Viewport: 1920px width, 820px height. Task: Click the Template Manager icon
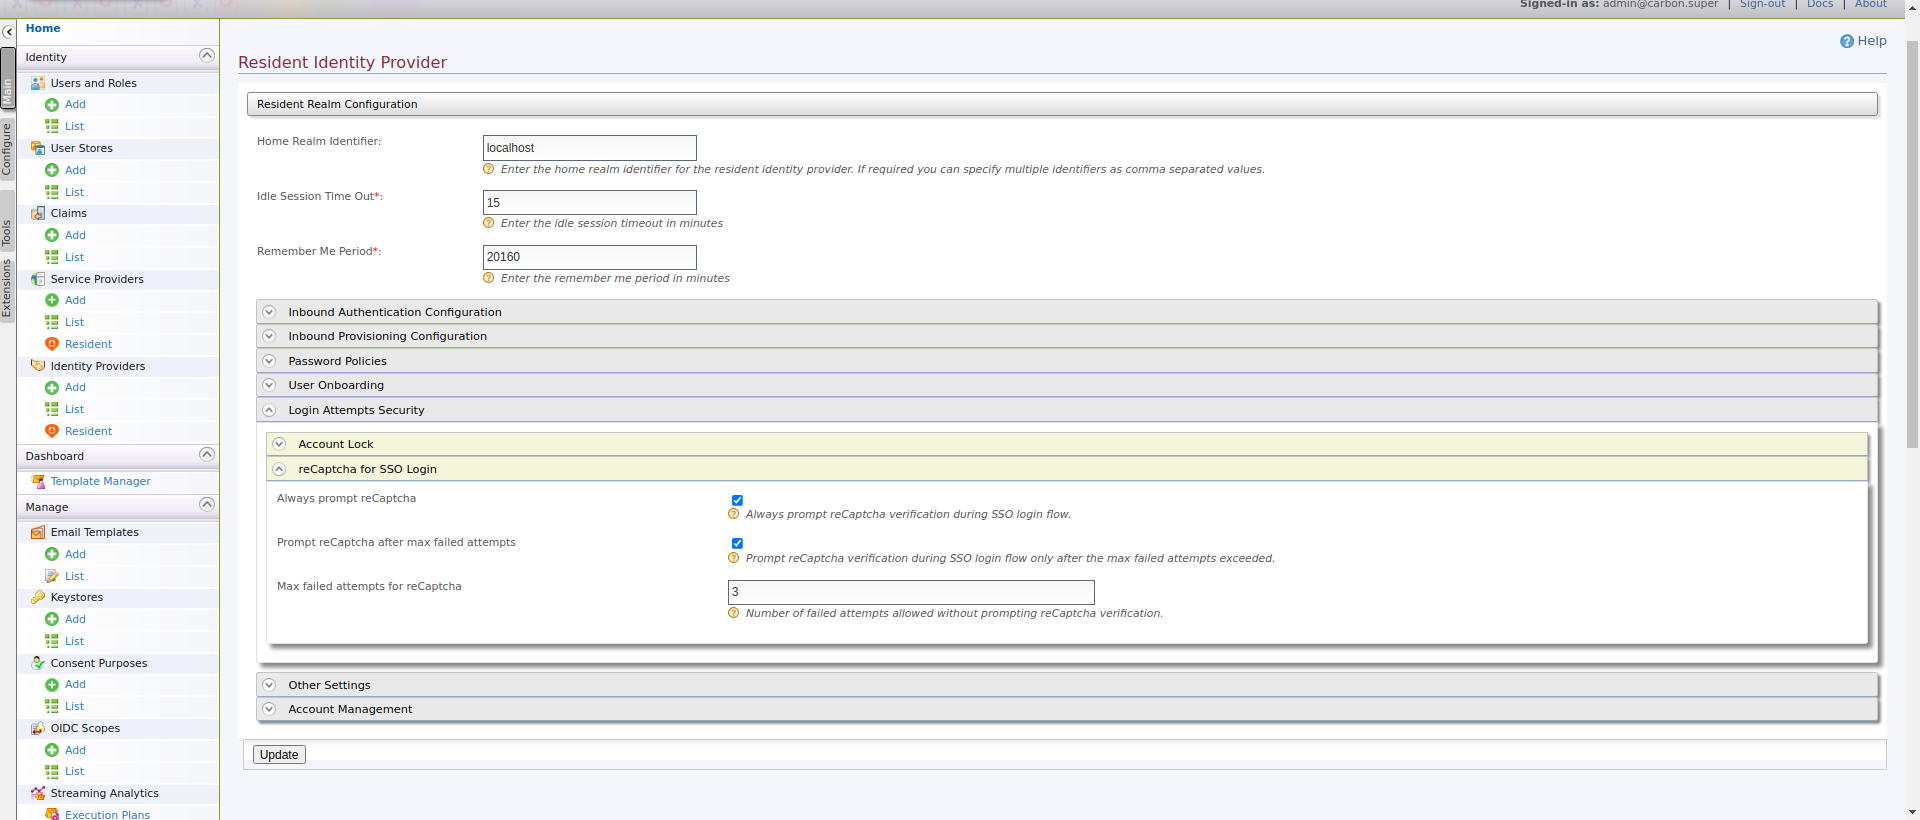[38, 481]
